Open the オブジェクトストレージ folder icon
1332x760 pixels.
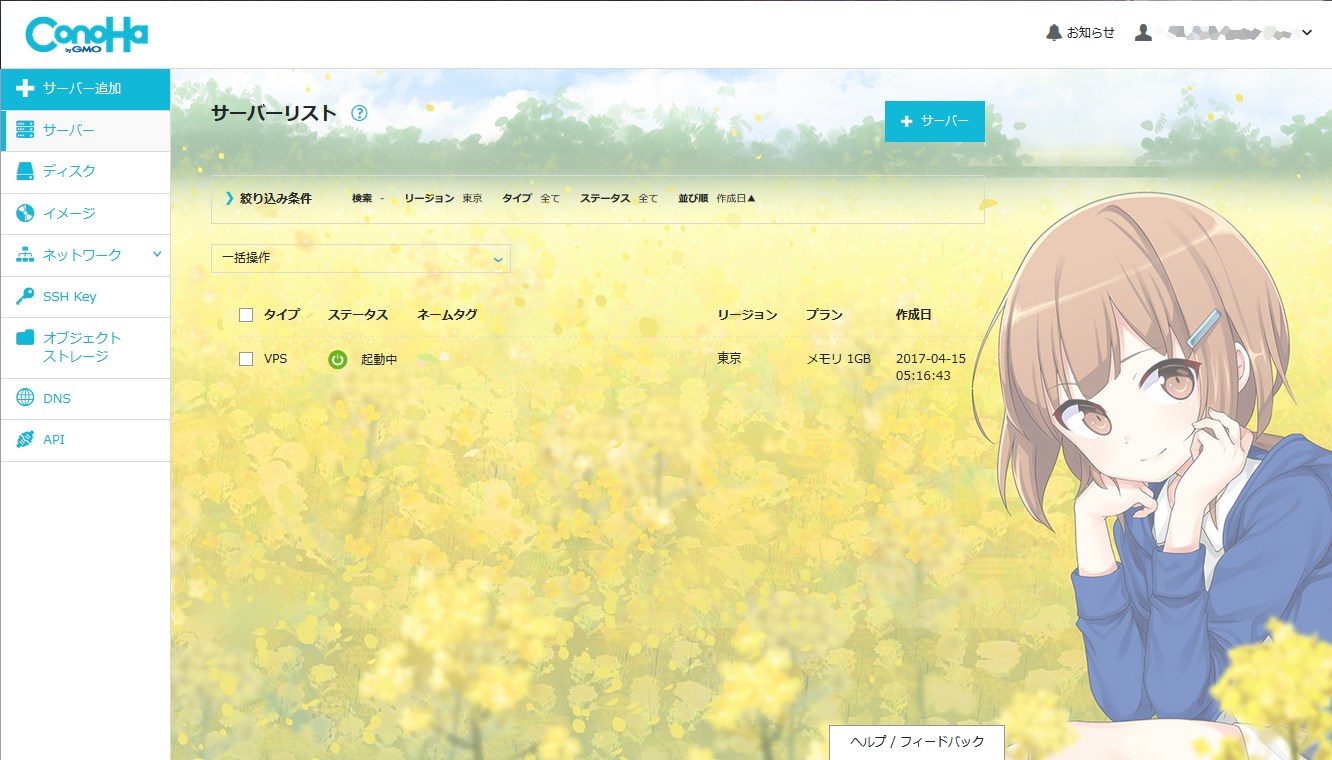pyautogui.click(x=25, y=338)
